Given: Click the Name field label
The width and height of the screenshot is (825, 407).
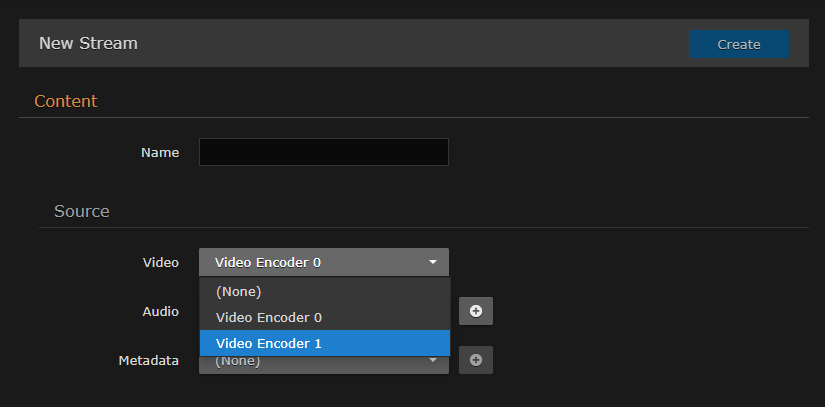Looking at the screenshot, I should pos(160,153).
